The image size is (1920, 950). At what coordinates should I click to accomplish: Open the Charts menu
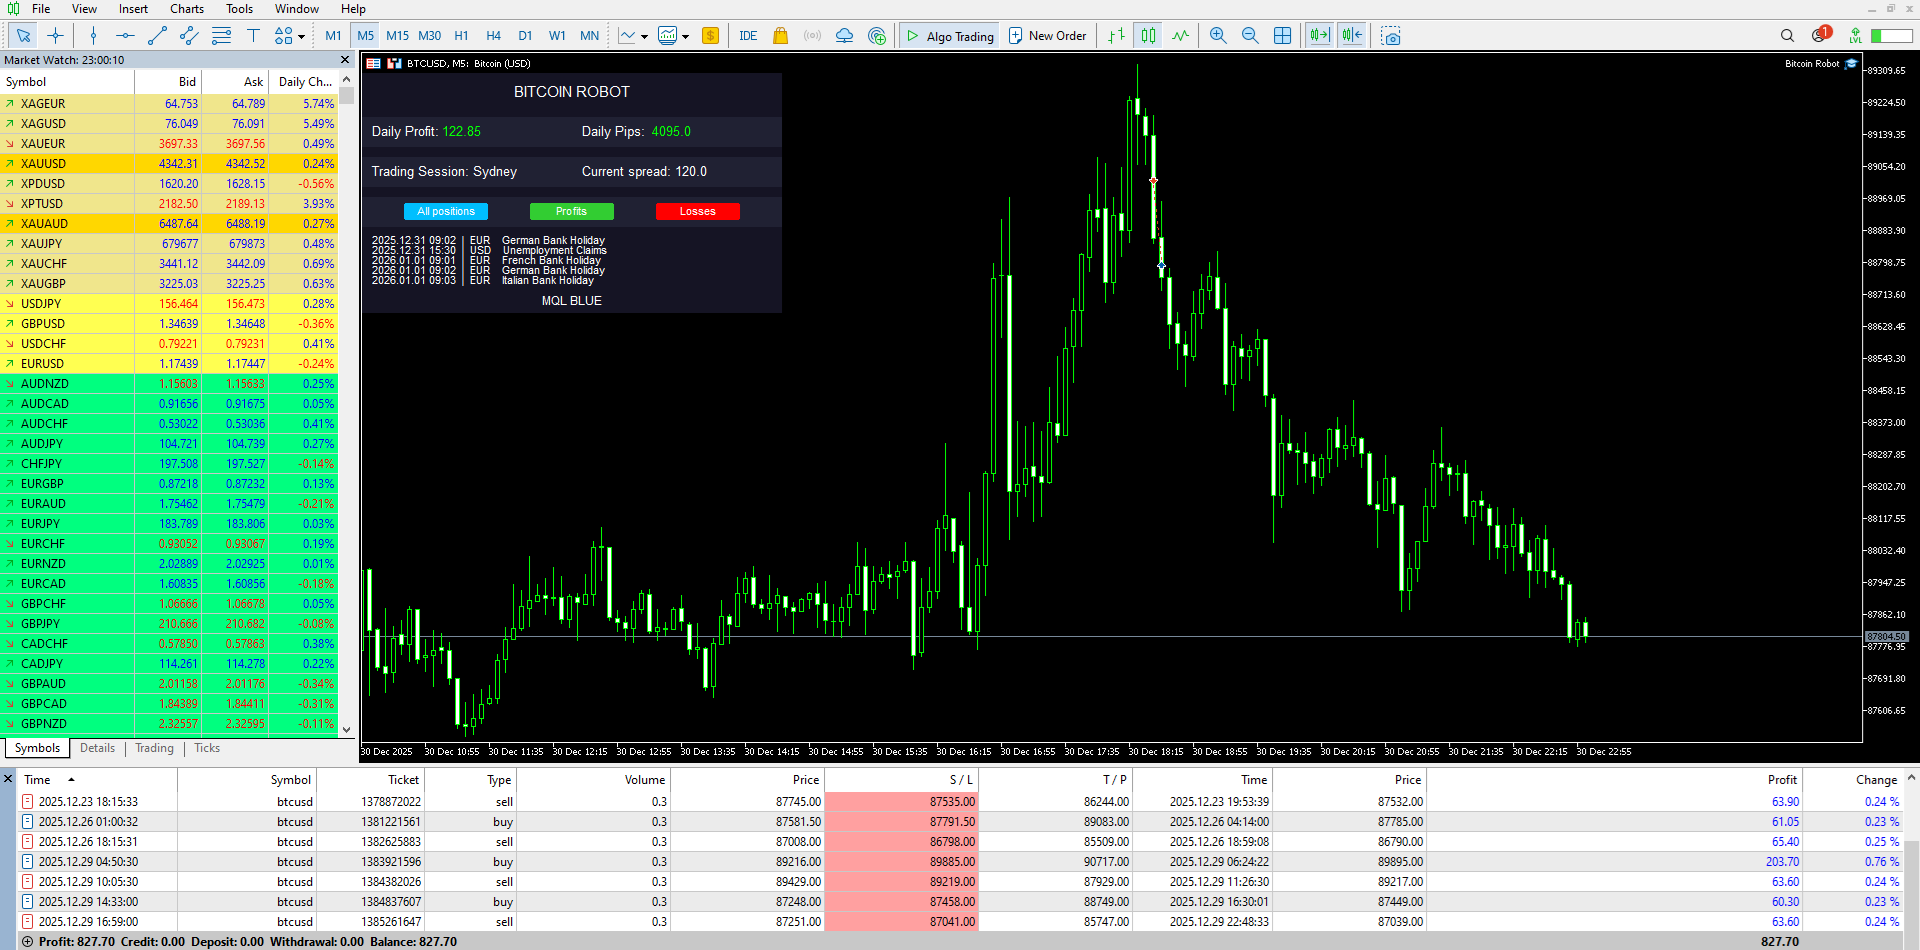tap(187, 9)
